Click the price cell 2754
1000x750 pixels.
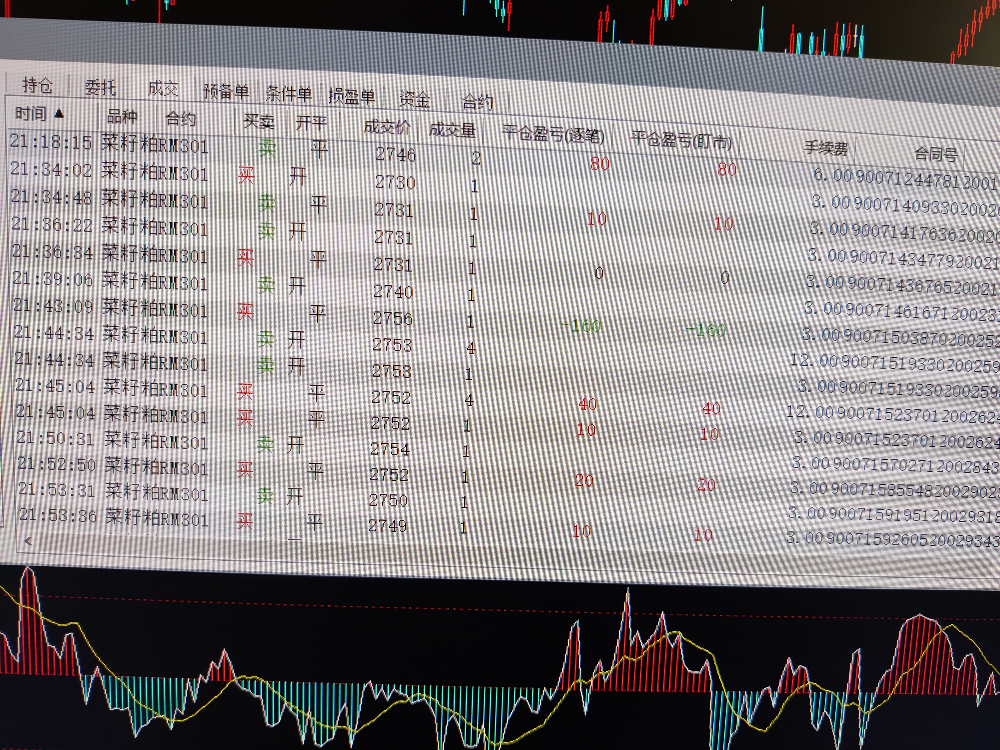(390, 449)
